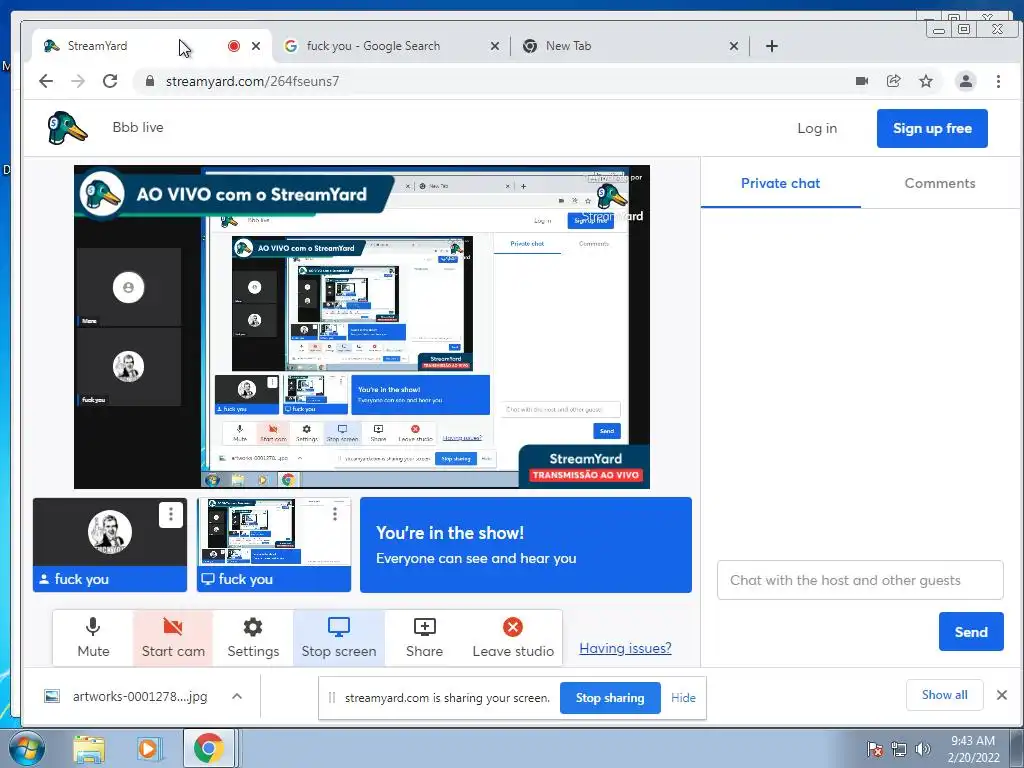Click the camera permission icon in address bar
Screen dimensions: 1024x768
coord(862,81)
